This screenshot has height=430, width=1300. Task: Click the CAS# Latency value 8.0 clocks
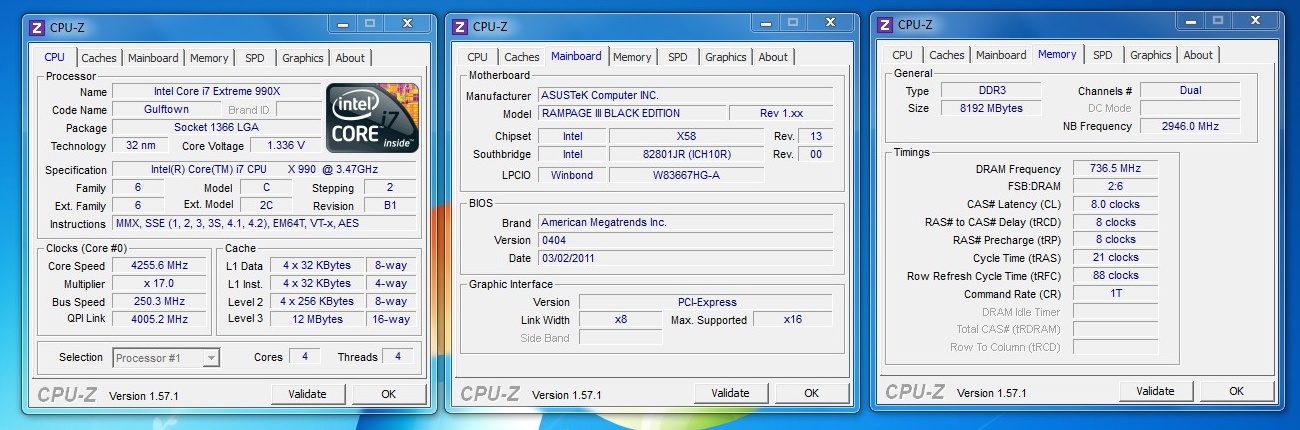click(x=1115, y=205)
